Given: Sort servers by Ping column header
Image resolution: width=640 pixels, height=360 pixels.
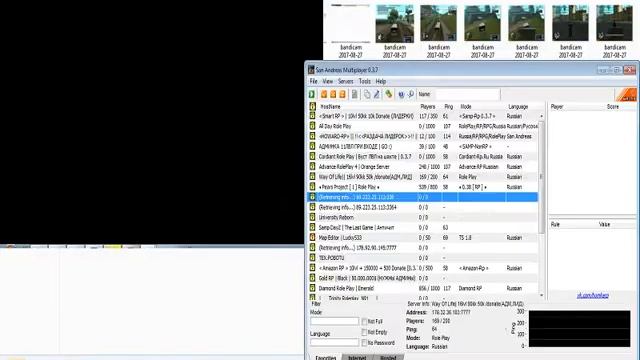Looking at the screenshot, I should [x=449, y=107].
